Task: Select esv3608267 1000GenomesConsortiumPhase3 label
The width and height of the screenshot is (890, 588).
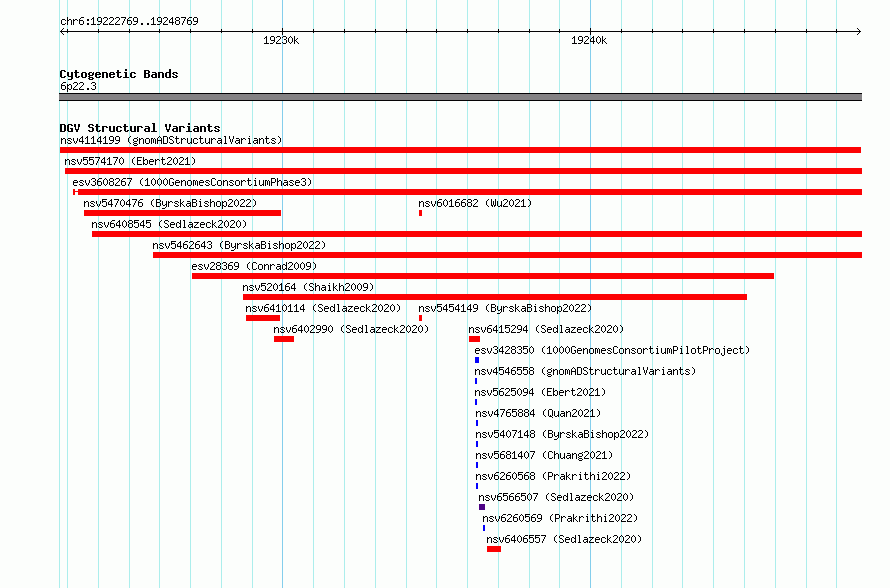Action: (x=192, y=182)
